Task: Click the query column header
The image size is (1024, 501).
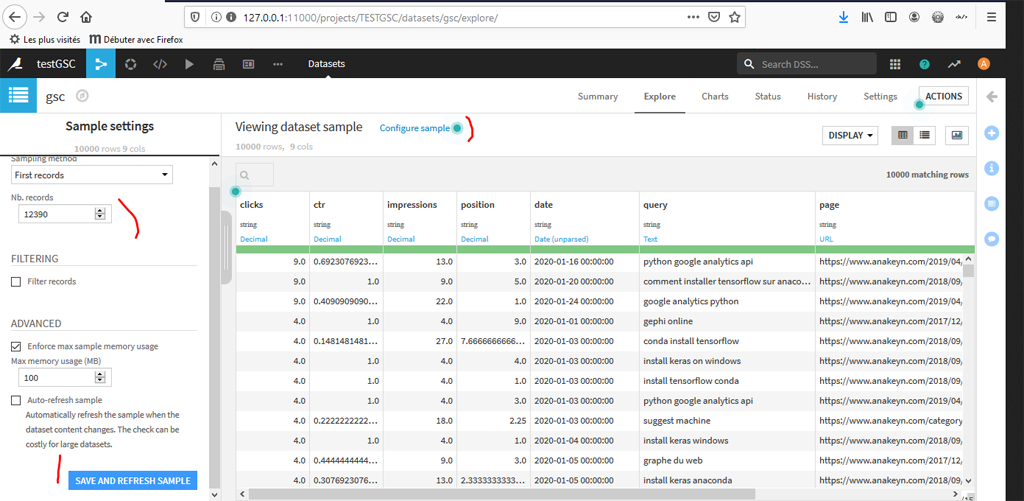Action: (x=655, y=204)
